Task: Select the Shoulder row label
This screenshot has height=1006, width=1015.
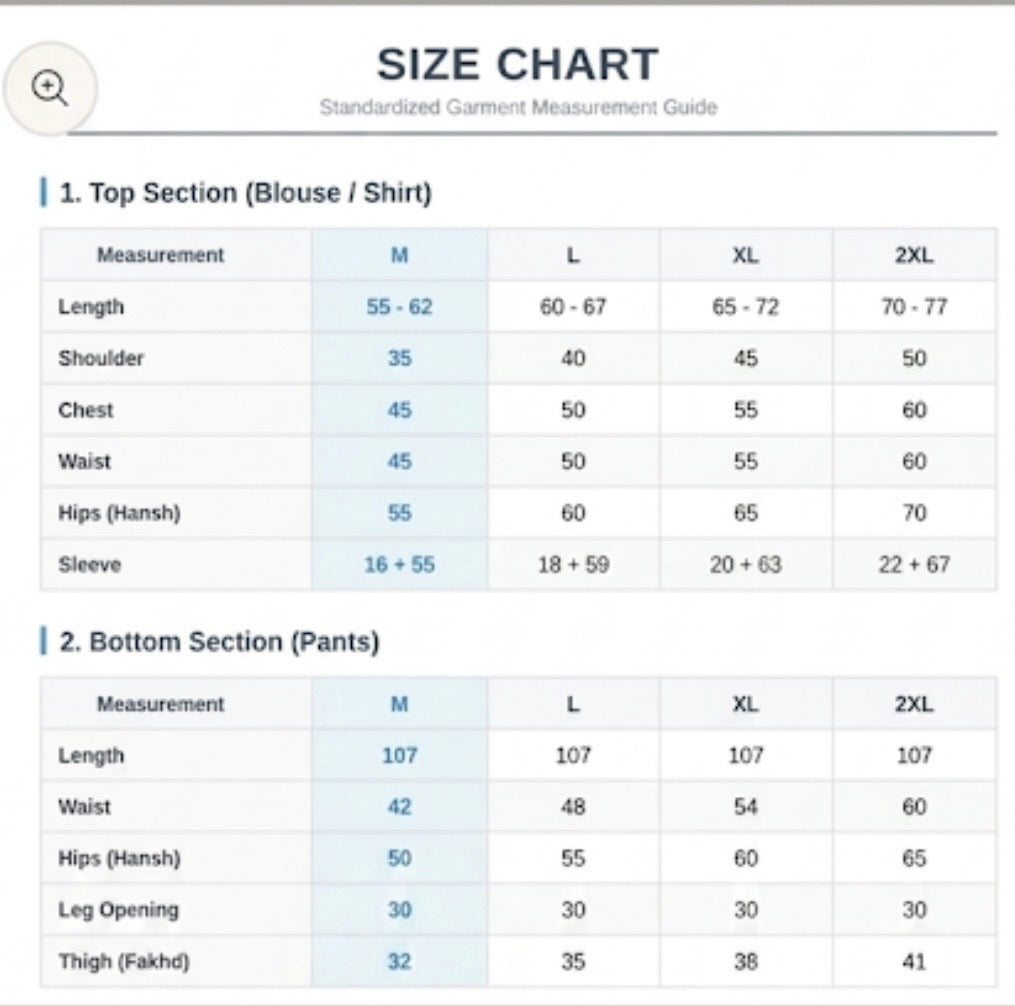Action: tap(101, 358)
